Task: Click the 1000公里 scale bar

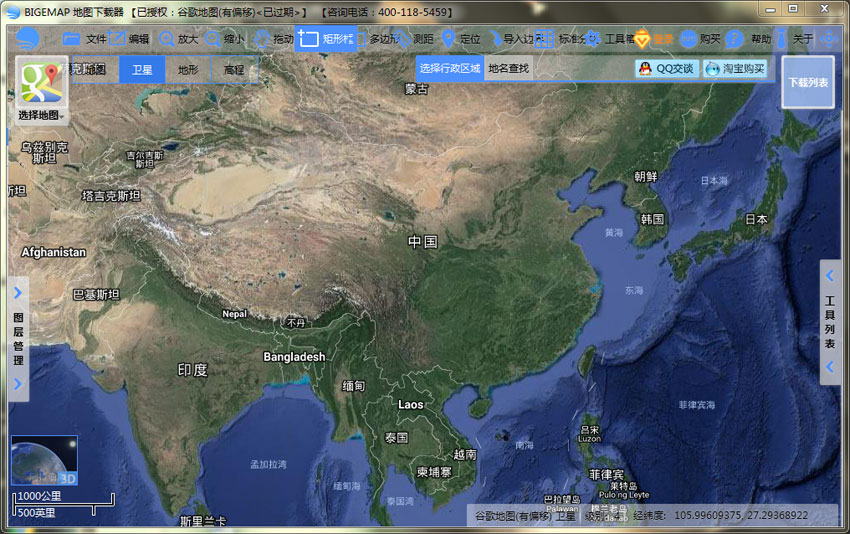Action: click(63, 497)
